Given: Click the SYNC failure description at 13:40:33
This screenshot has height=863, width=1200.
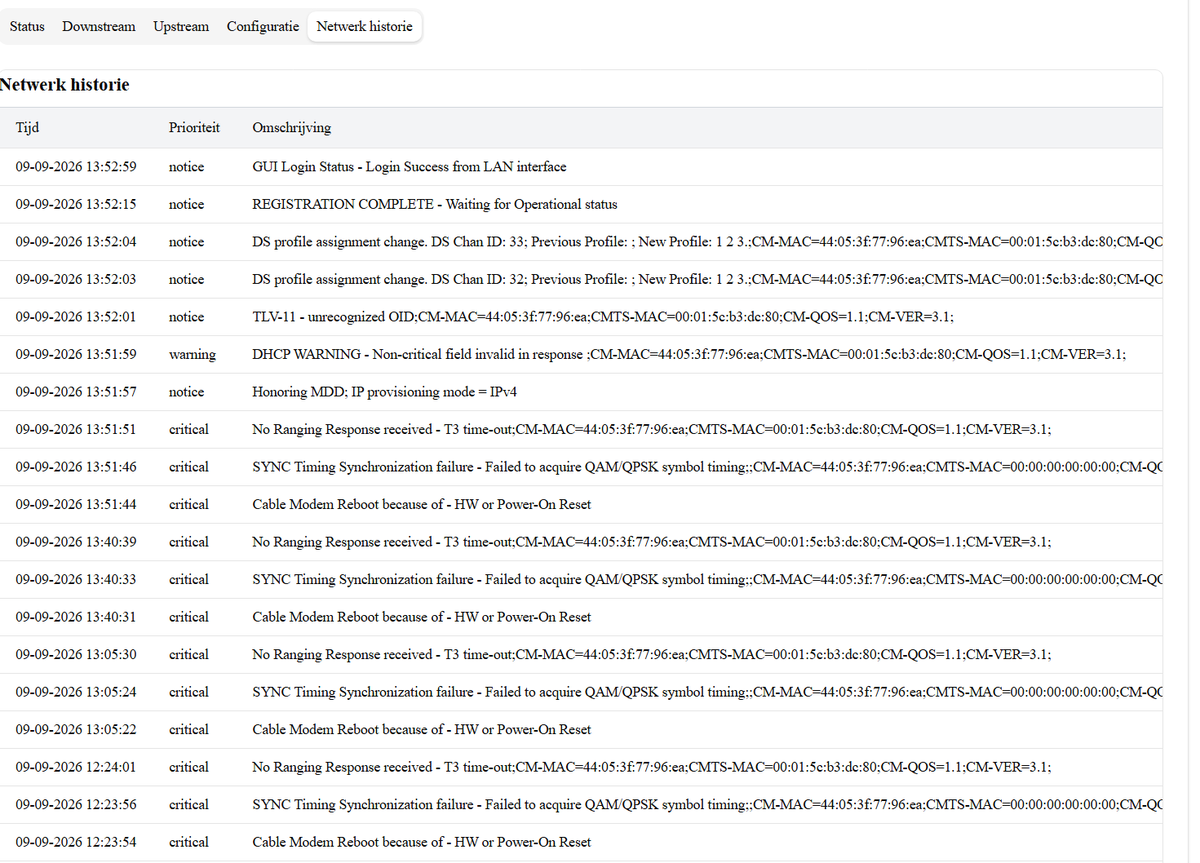Looking at the screenshot, I should click(707, 579).
